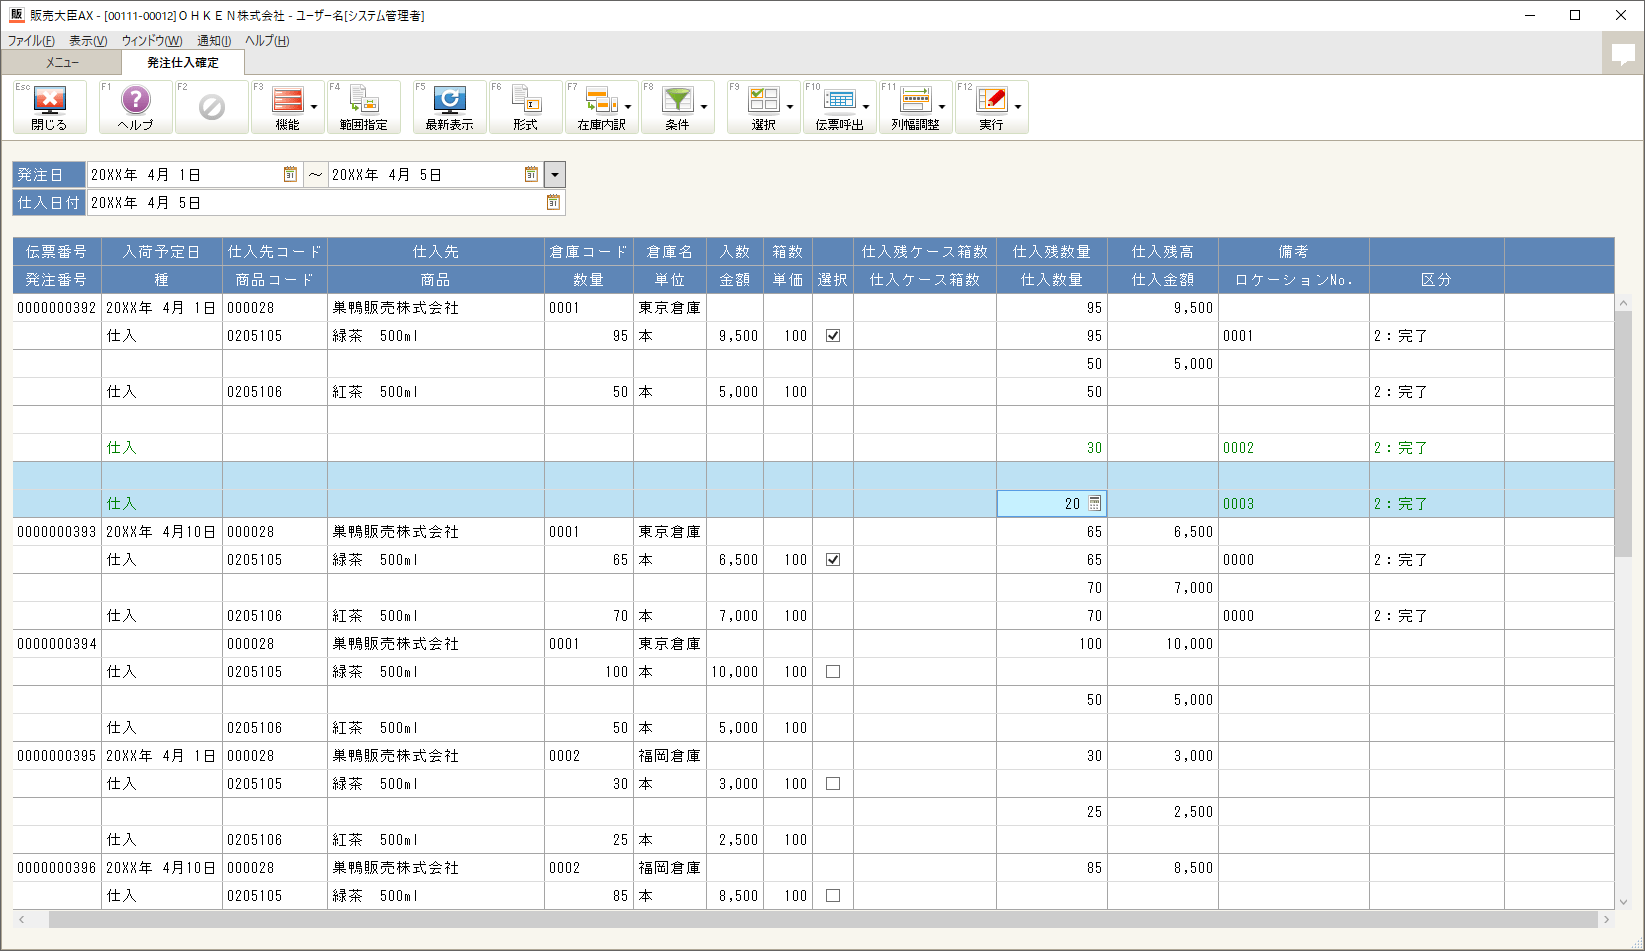
Task: Select the 範囲指定 range toolbar icon
Action: click(364, 107)
